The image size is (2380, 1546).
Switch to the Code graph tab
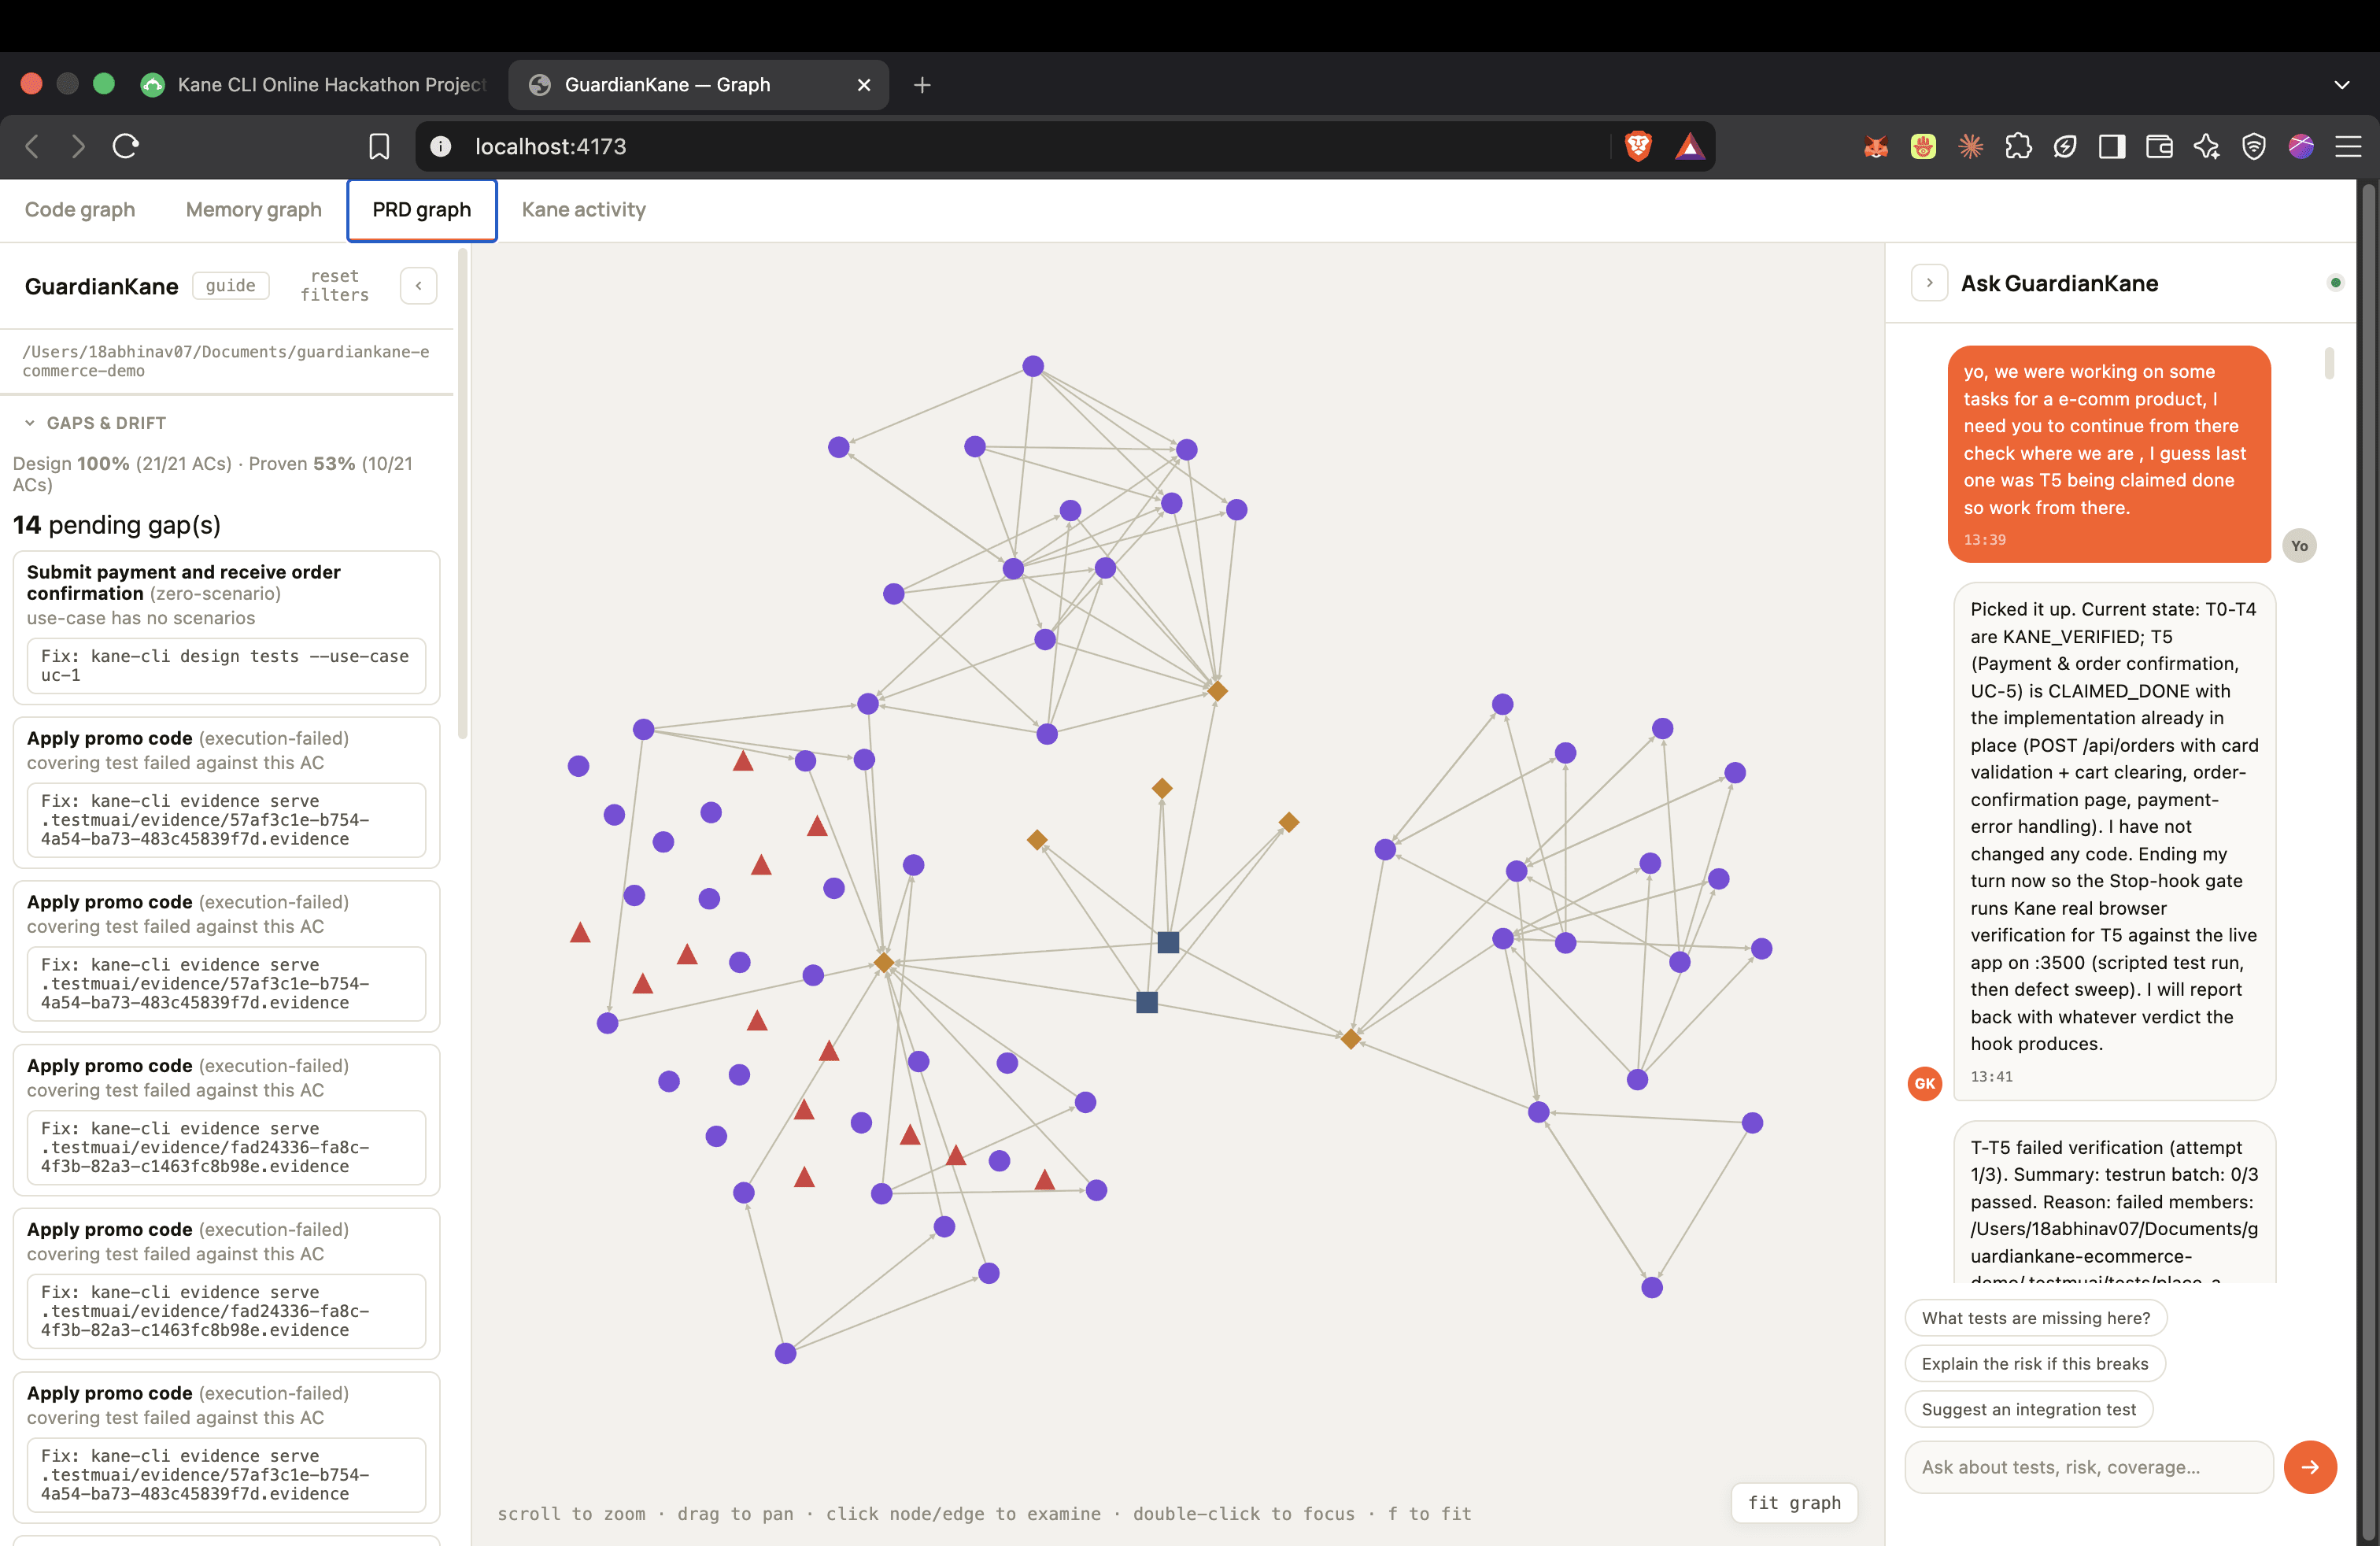point(80,210)
